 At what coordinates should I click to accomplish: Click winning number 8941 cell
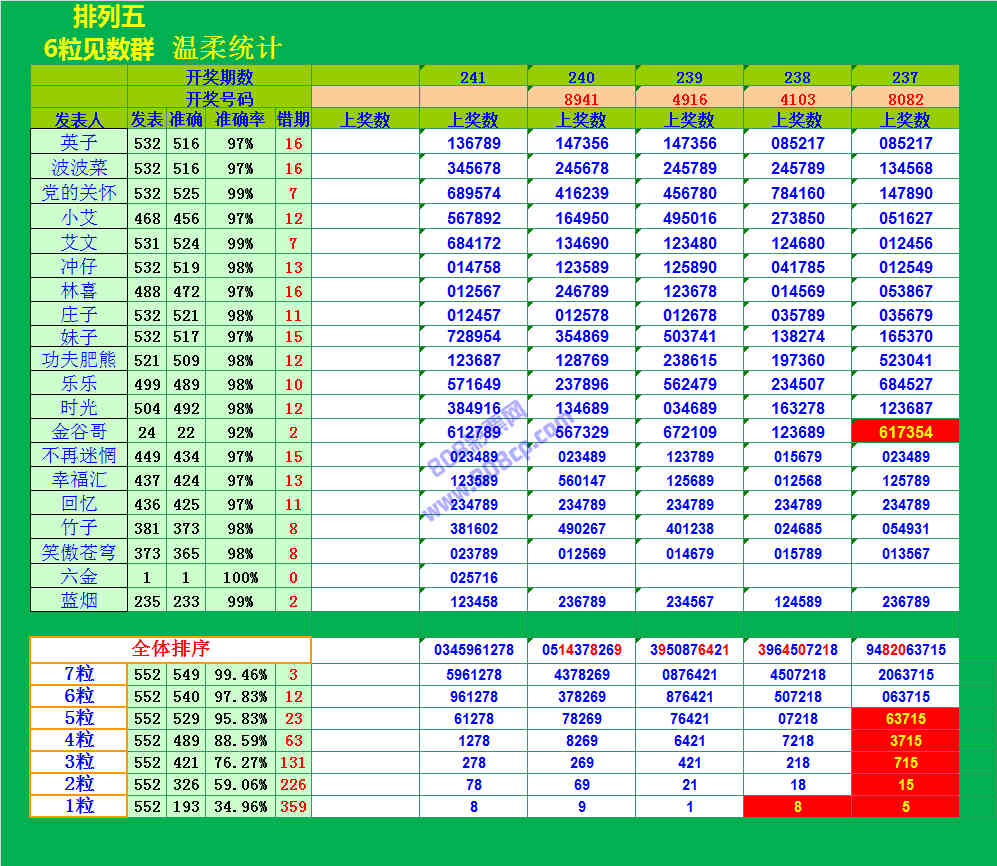click(581, 99)
